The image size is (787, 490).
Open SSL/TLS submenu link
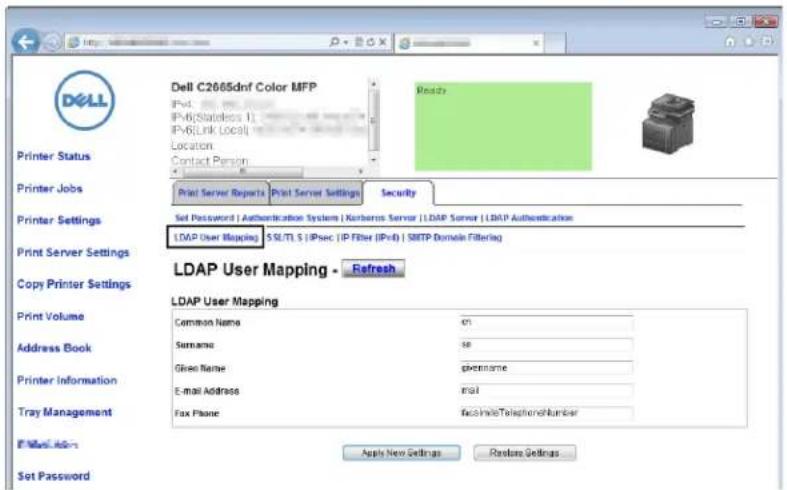click(x=284, y=237)
